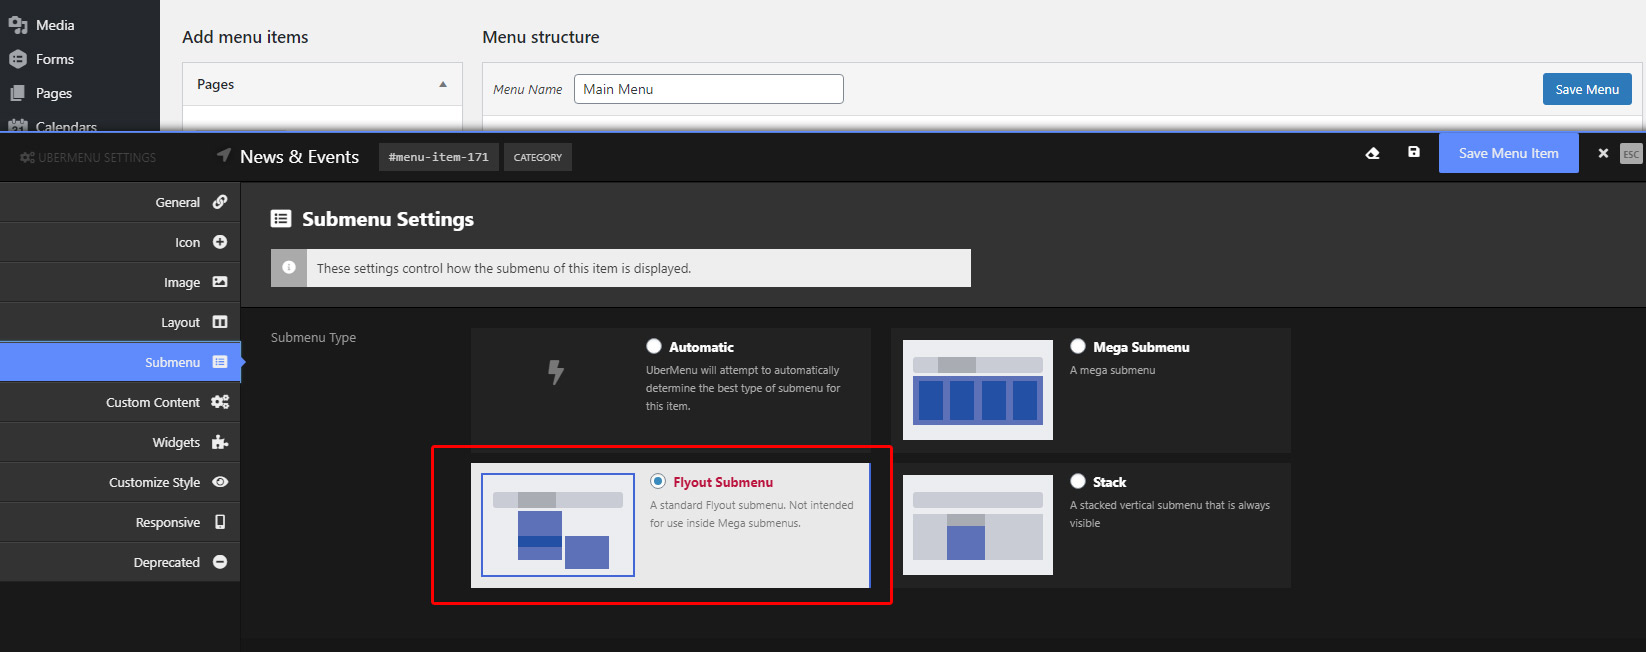
Task: Click the floppy disk save icon
Action: [1413, 152]
